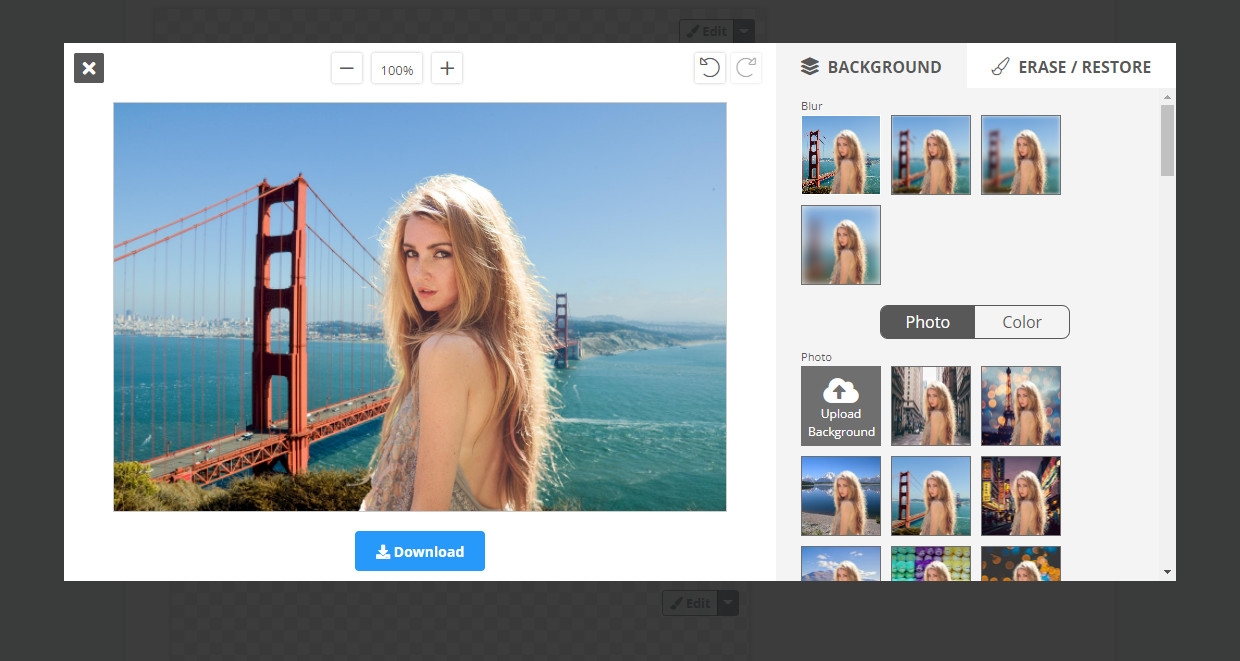Zoom out with the minus button

click(347, 68)
